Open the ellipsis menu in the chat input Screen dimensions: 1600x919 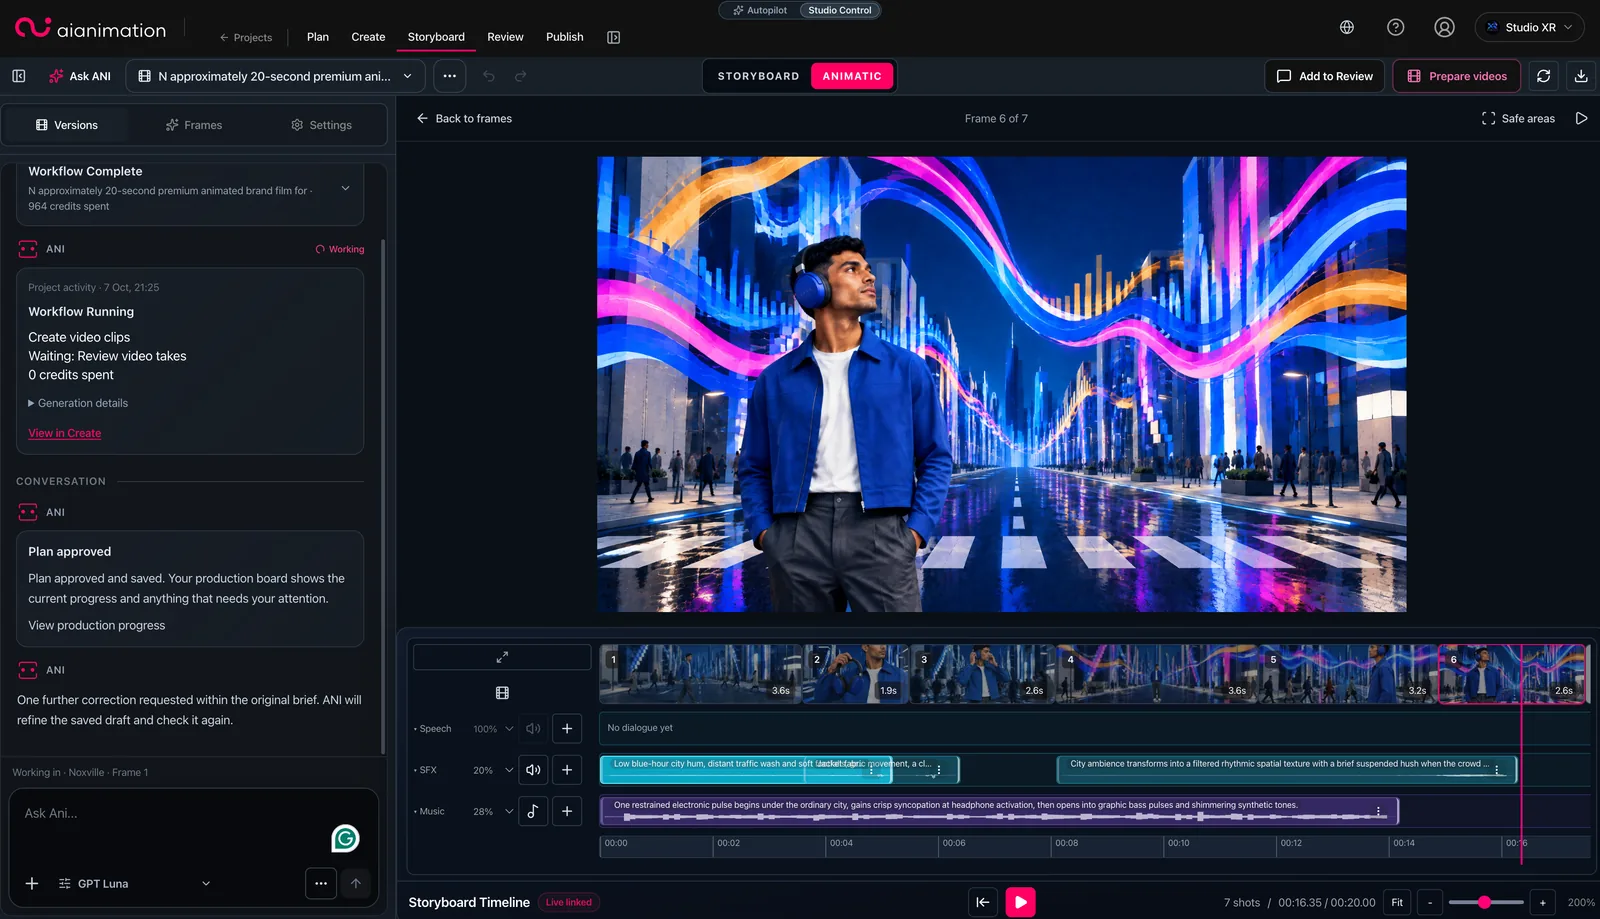coord(321,883)
